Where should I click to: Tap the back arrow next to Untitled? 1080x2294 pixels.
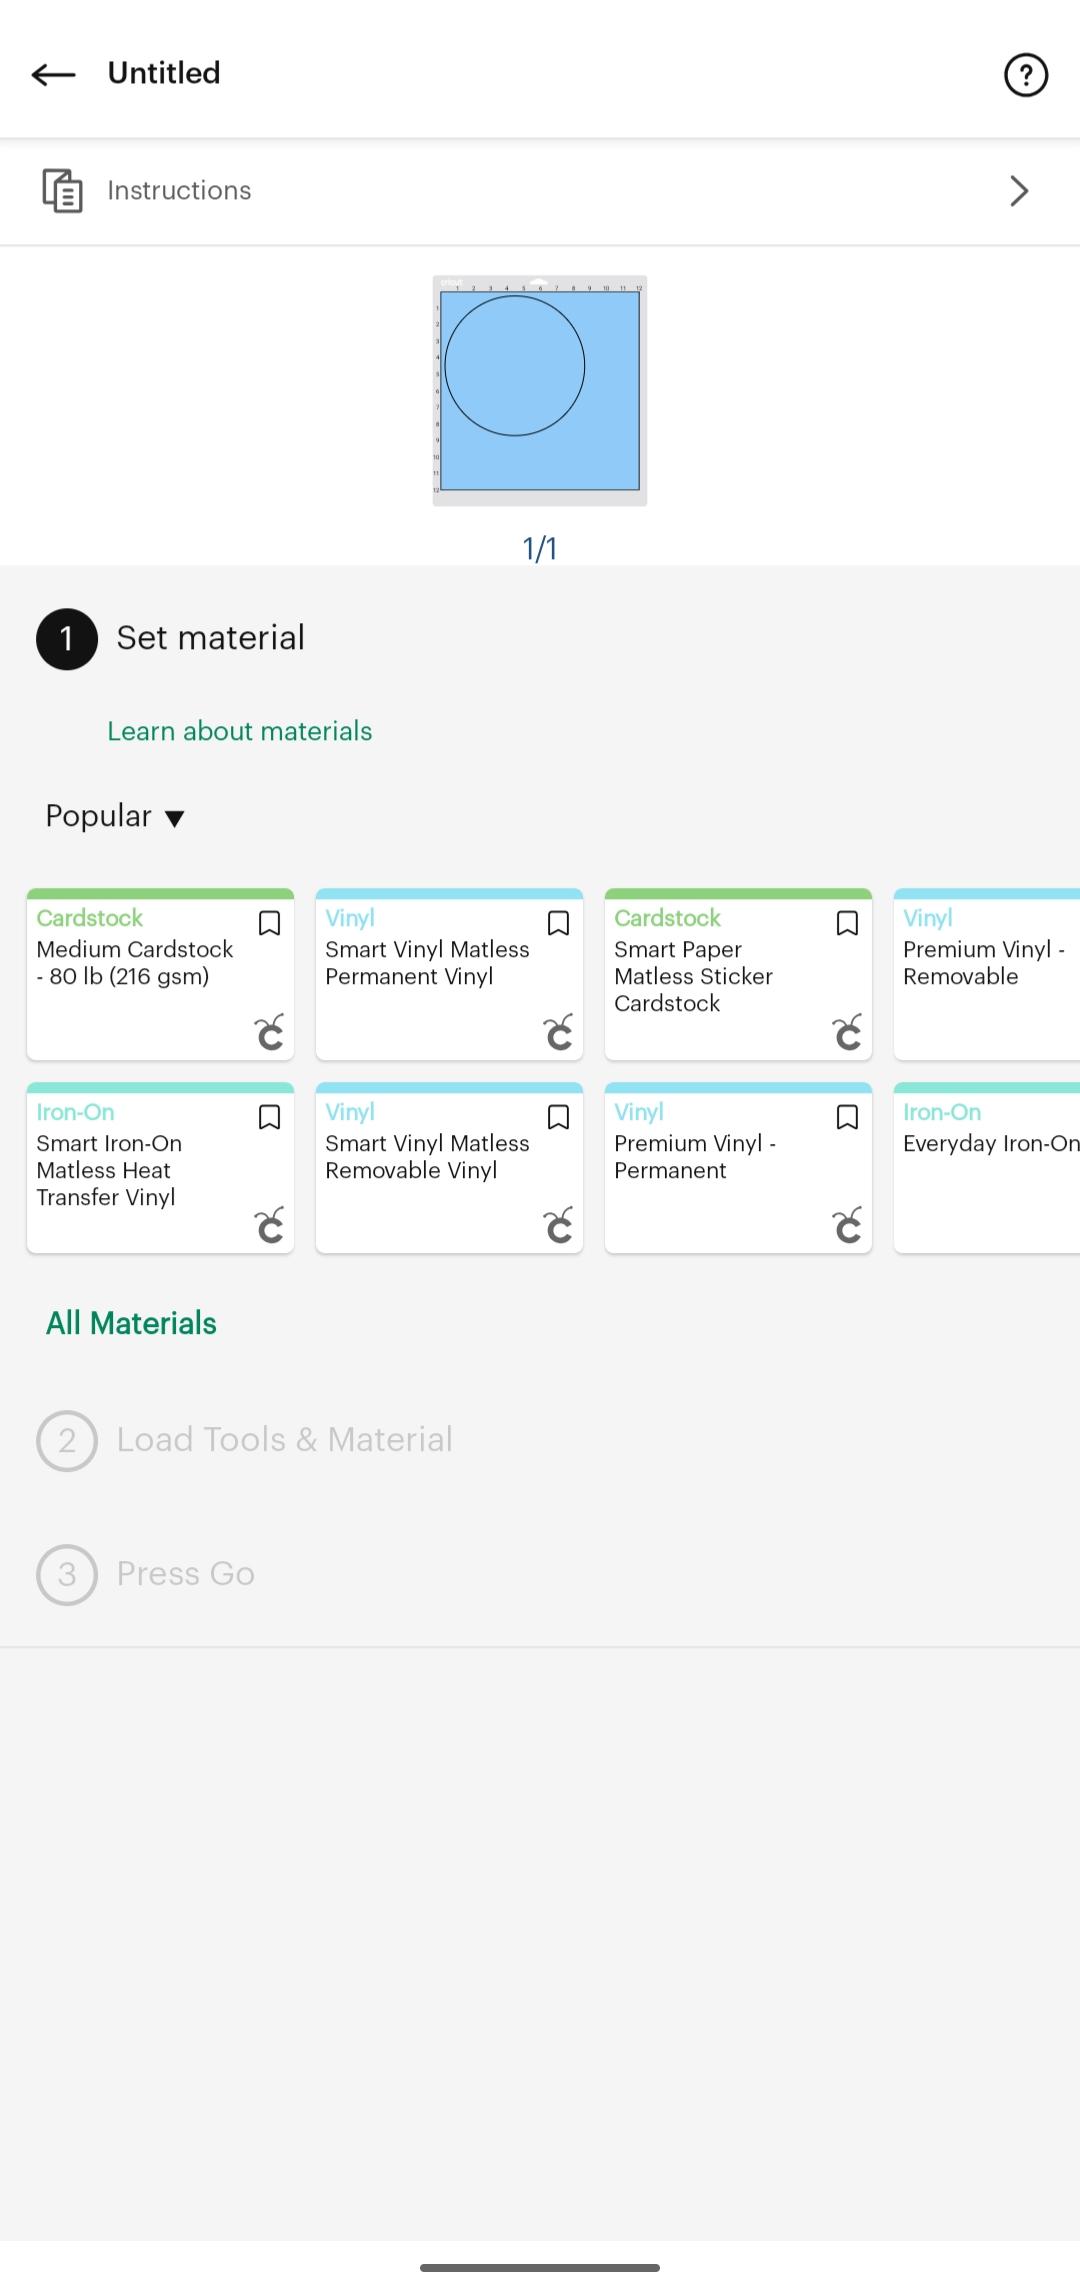point(53,74)
